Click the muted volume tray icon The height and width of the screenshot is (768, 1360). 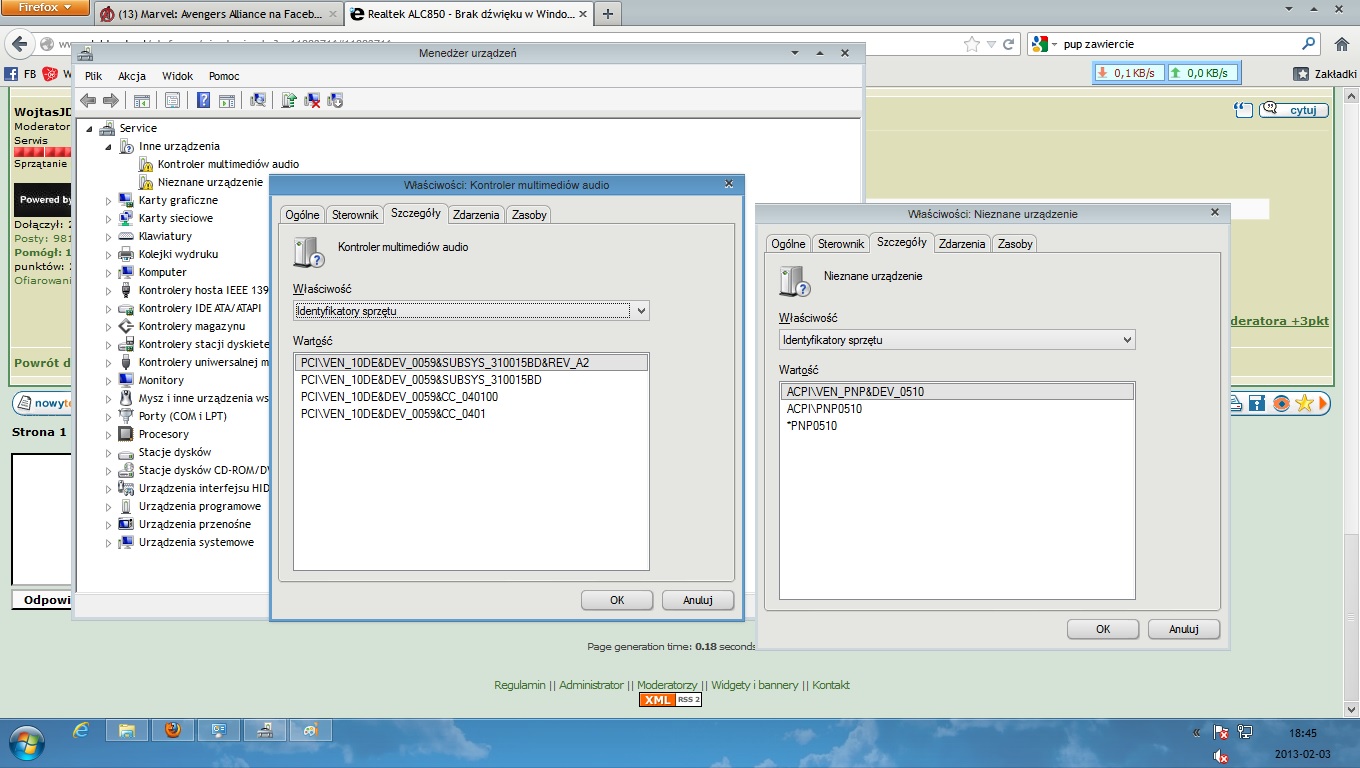pyautogui.click(x=1221, y=756)
